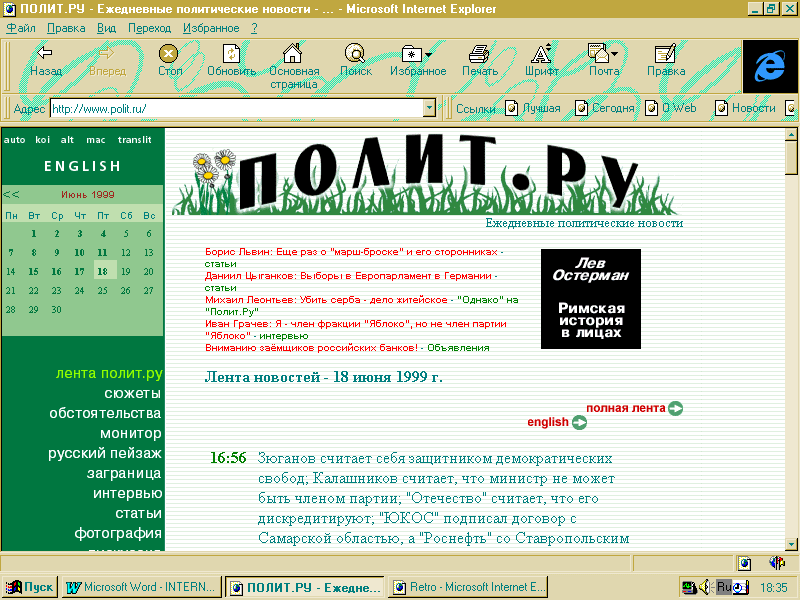Open the Почта mail toolbar button
The height and width of the screenshot is (600, 800).
(604, 61)
